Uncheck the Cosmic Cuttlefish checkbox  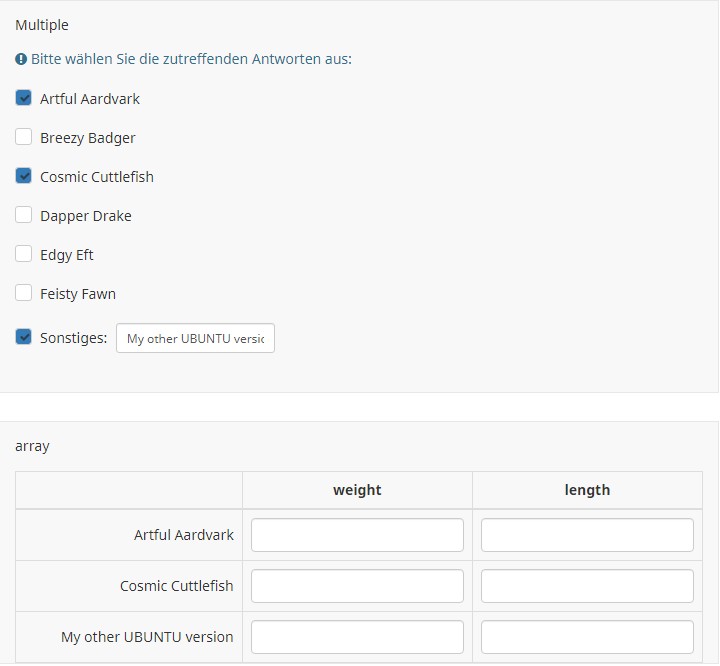point(24,176)
